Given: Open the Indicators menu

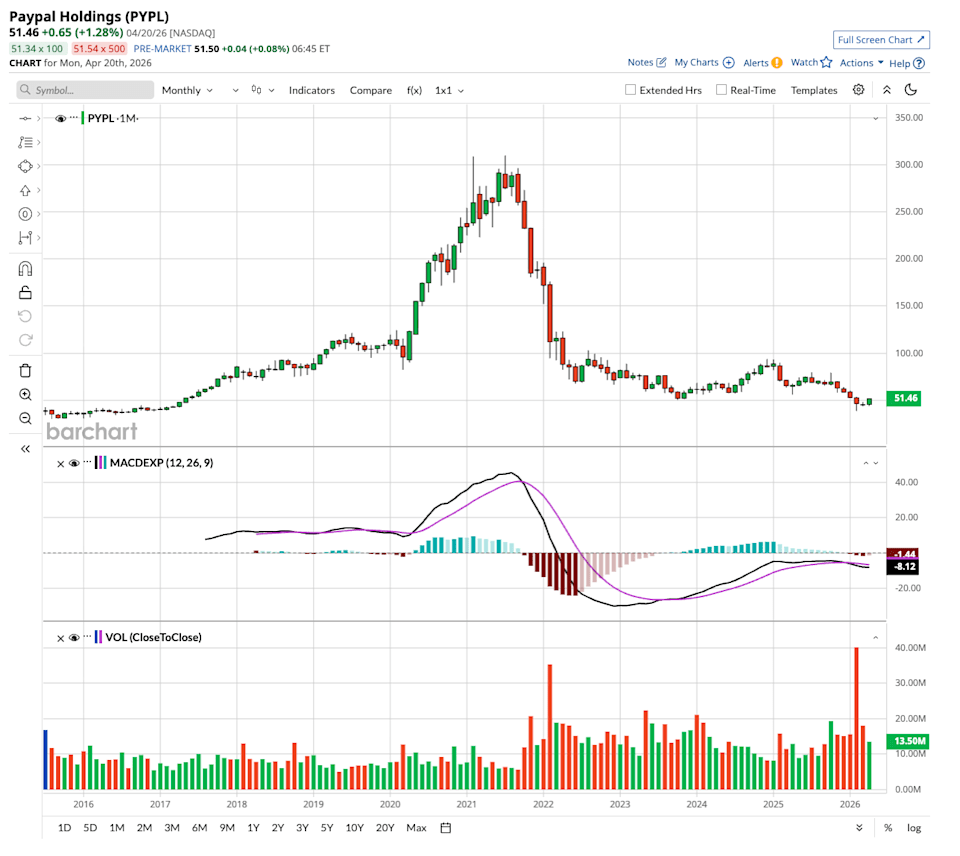Looking at the screenshot, I should (312, 90).
